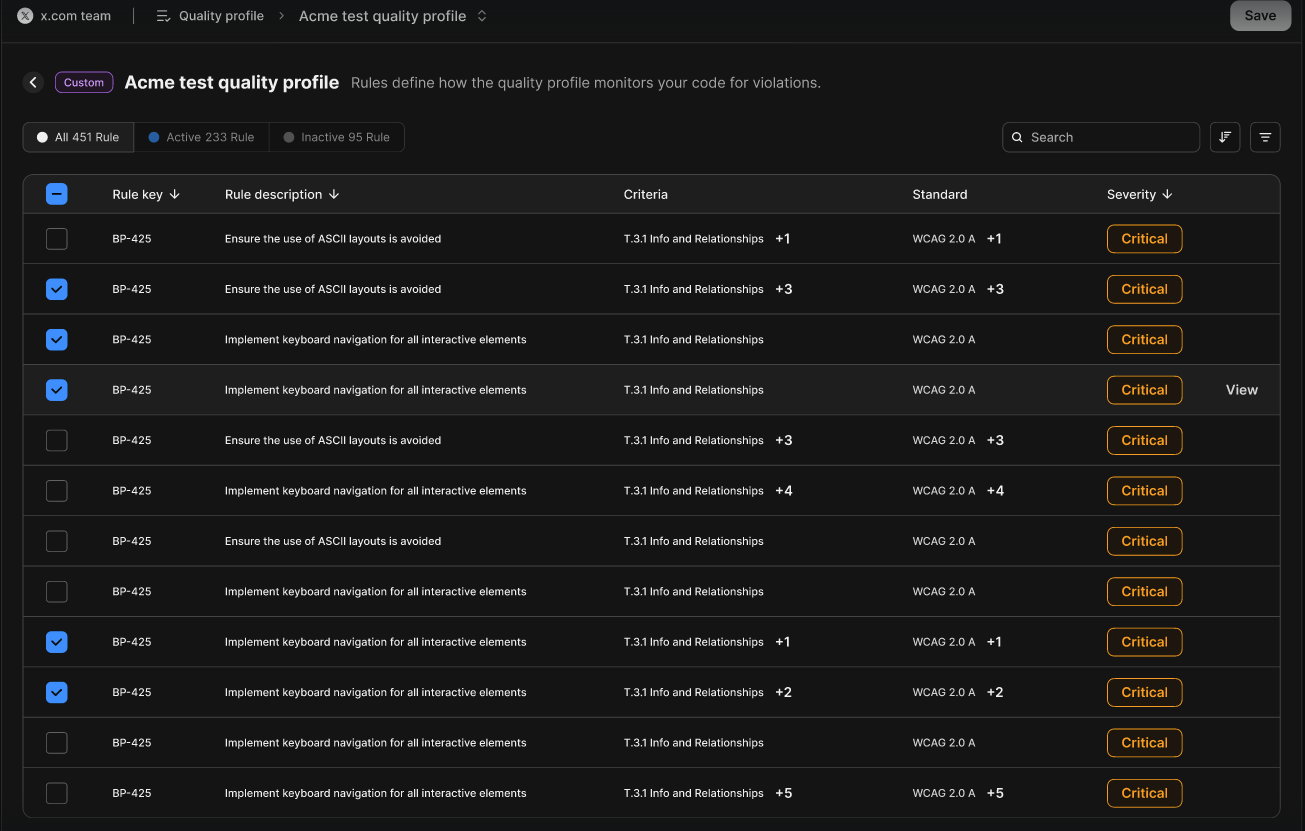Expand +2 extra criteria in Criteria column

784,692
